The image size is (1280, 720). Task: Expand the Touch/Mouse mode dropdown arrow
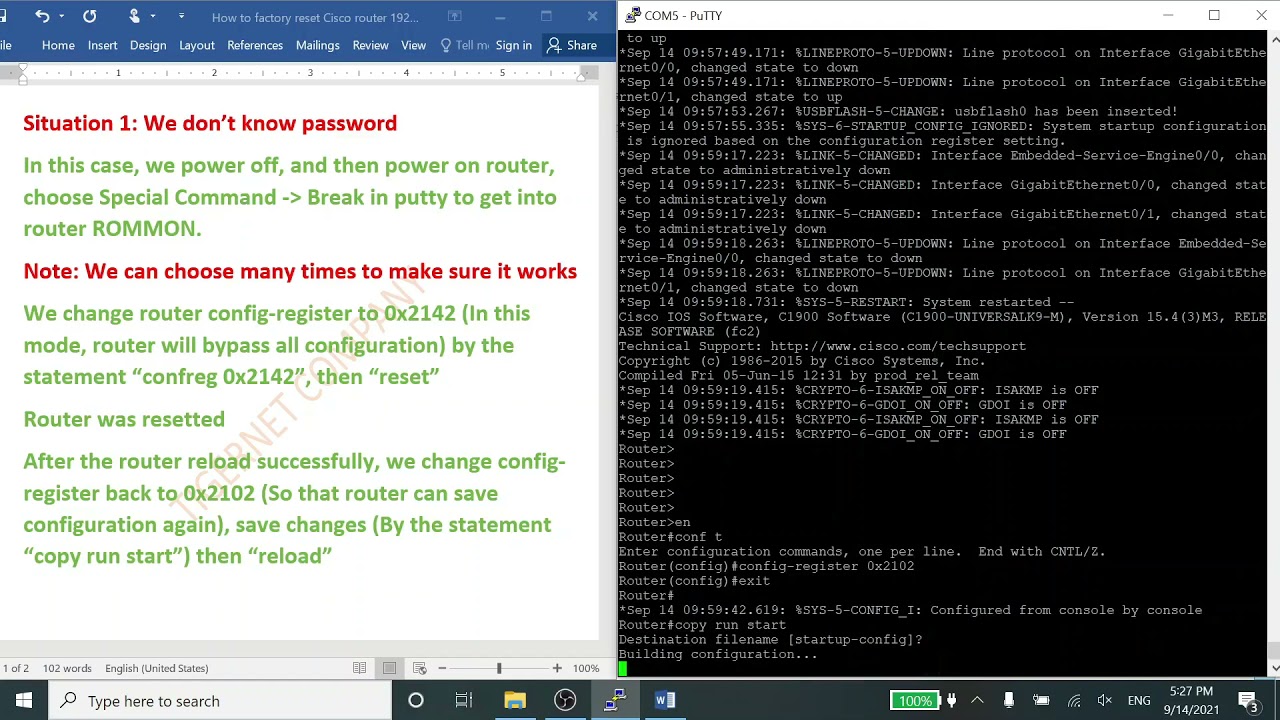(x=153, y=16)
